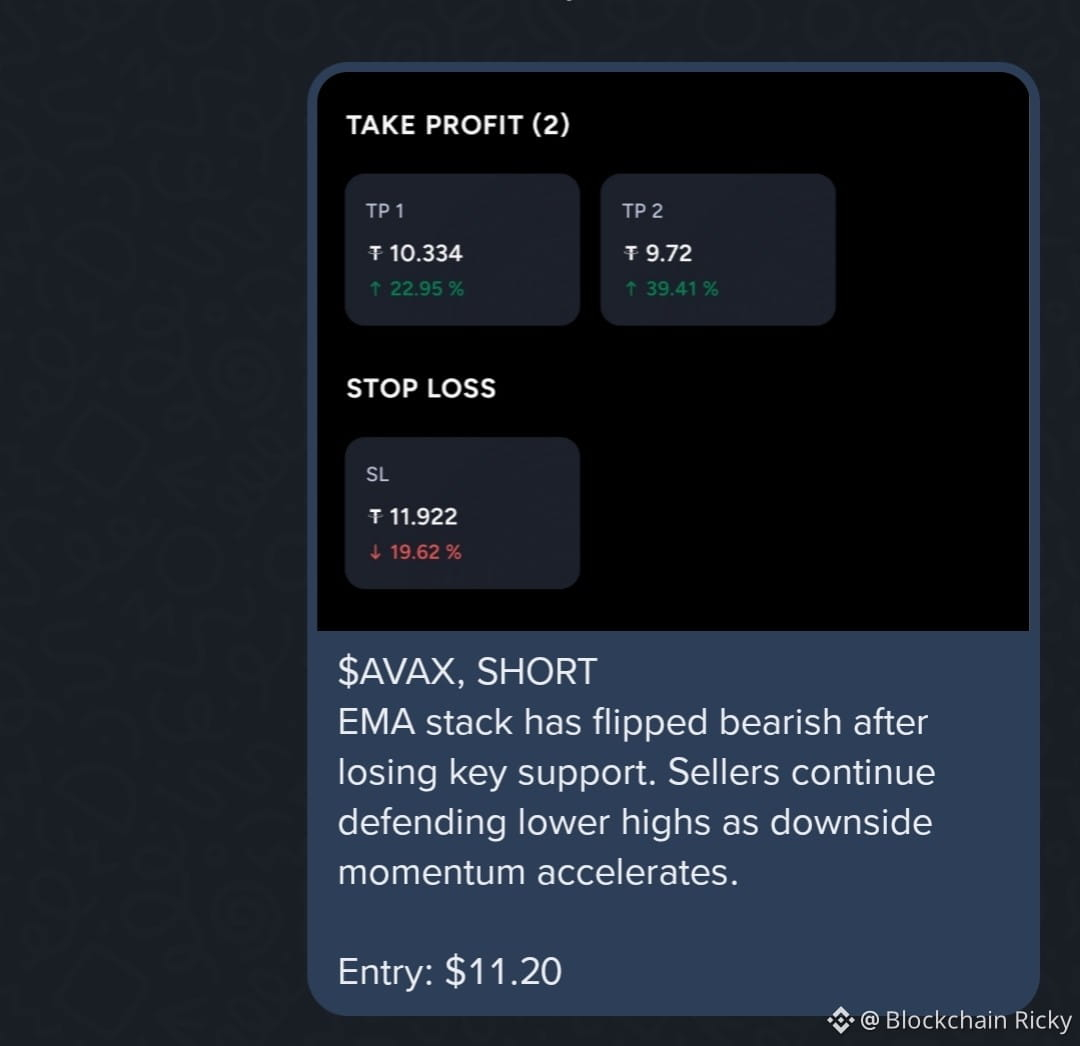
Task: Open the @ Blockchain Ricky profile link
Action: (x=966, y=1020)
